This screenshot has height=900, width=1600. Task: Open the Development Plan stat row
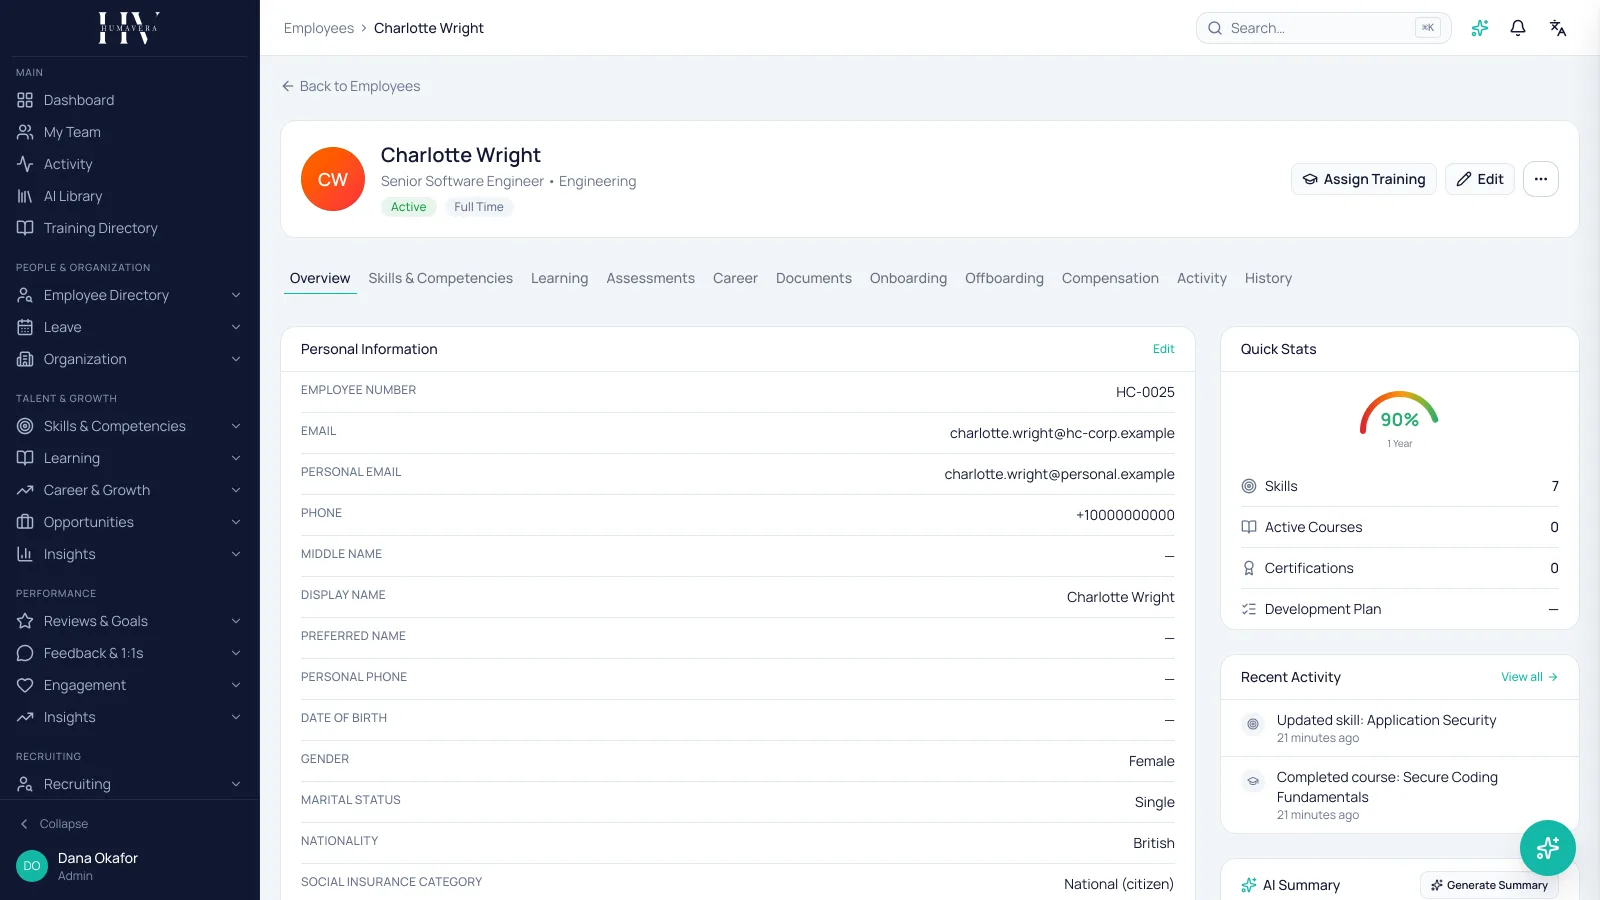coord(1400,609)
